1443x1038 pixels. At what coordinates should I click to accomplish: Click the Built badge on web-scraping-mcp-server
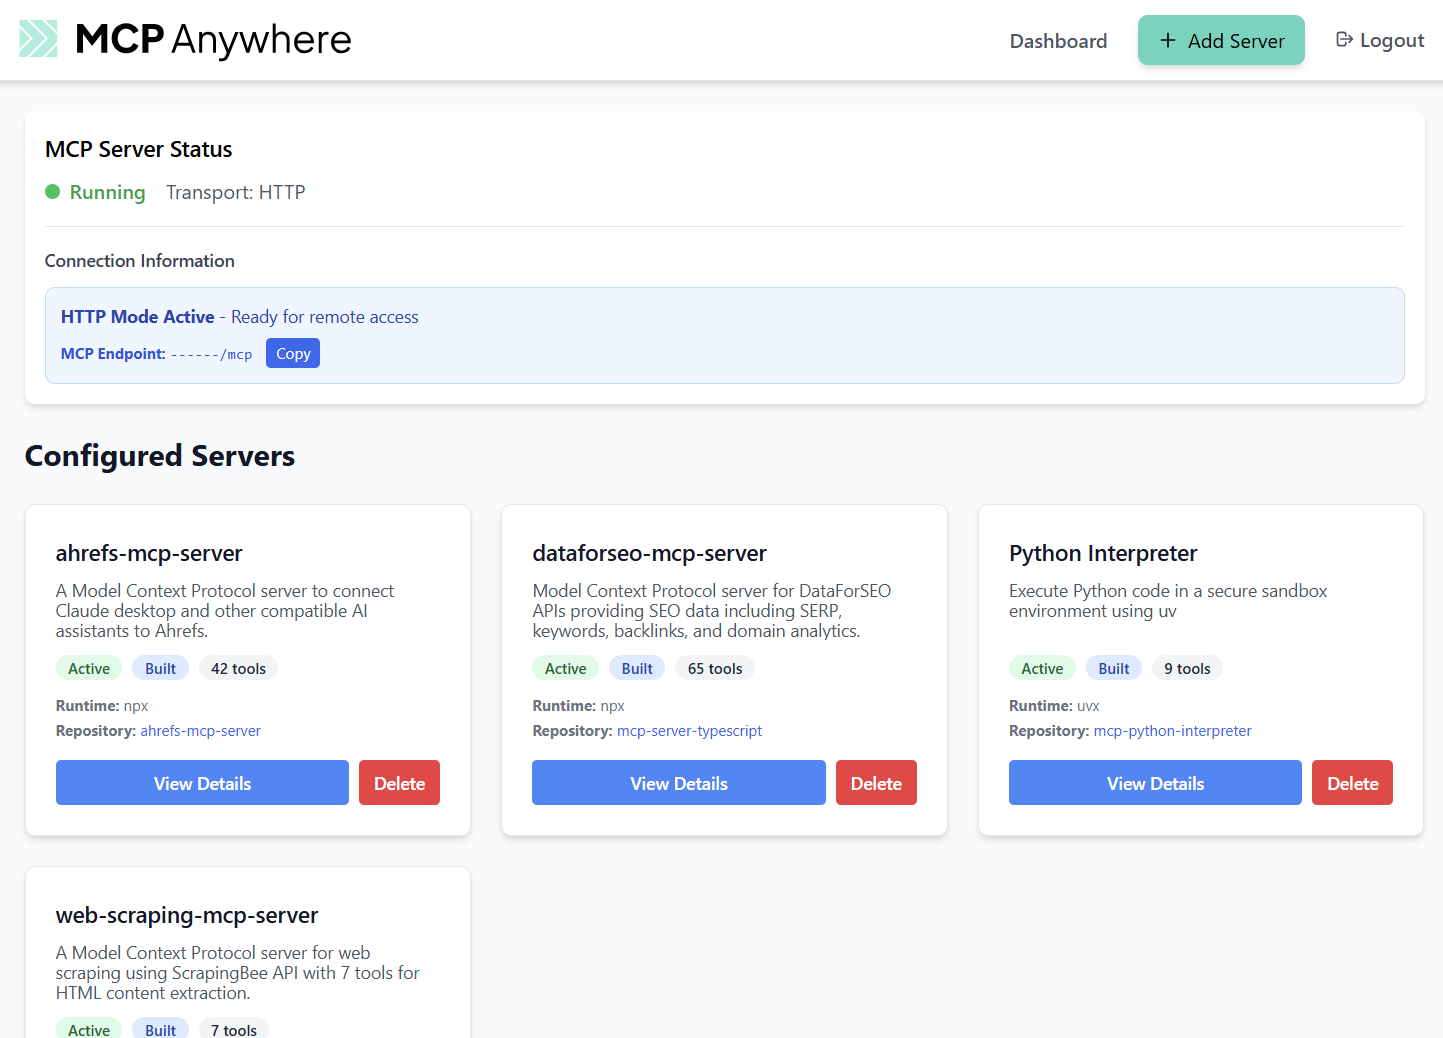[x=160, y=1029]
